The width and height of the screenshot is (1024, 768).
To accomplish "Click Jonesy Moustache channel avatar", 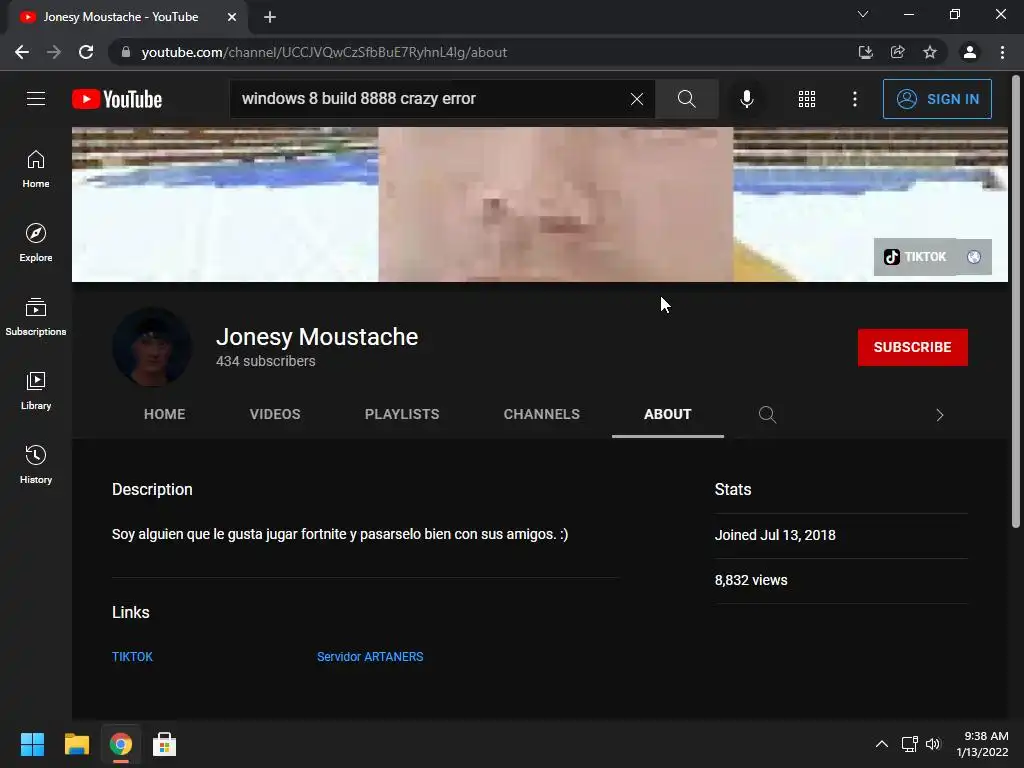I will 152,347.
